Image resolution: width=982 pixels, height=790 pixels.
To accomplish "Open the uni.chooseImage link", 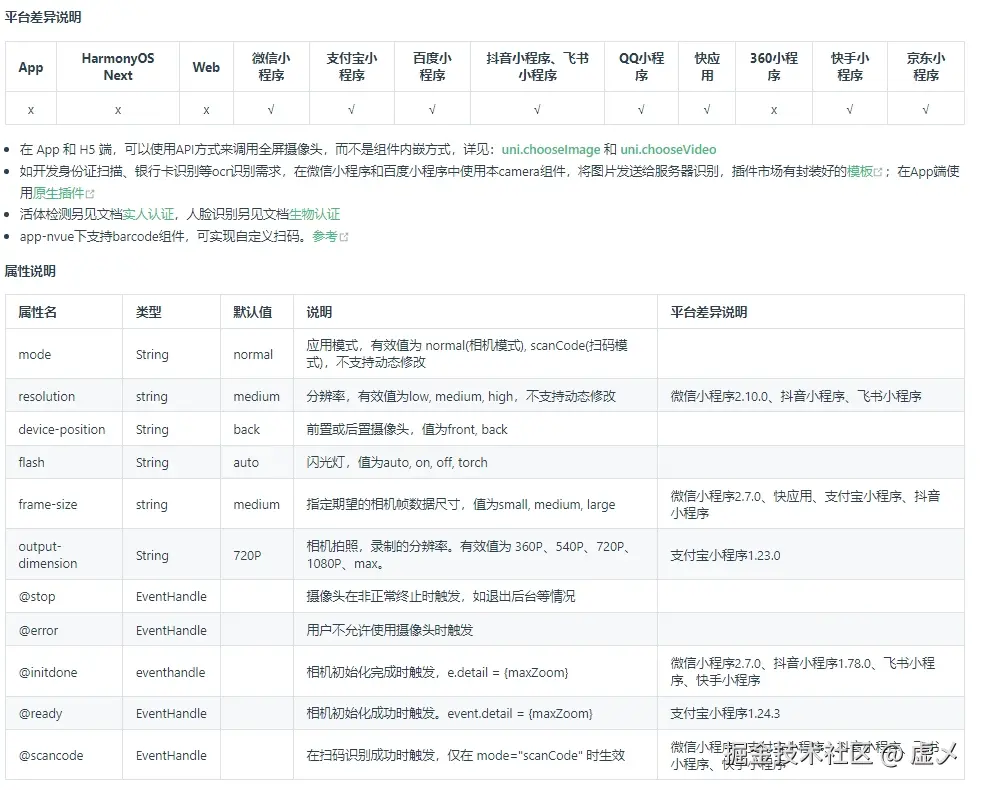I will tap(550, 150).
